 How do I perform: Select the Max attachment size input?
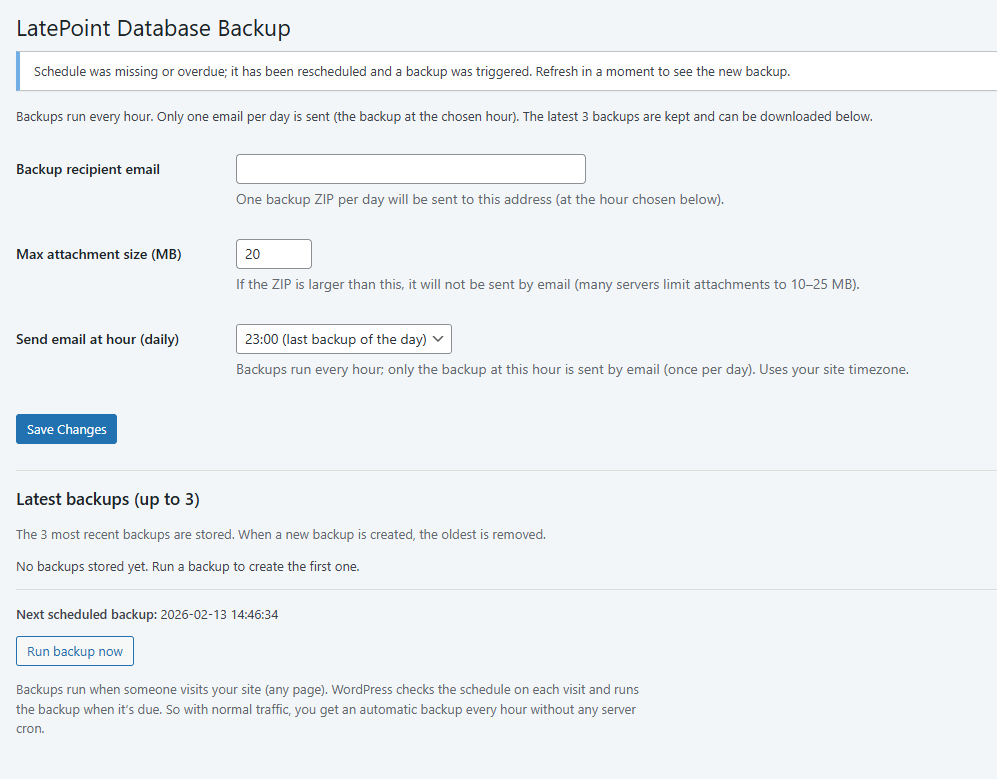(x=273, y=254)
